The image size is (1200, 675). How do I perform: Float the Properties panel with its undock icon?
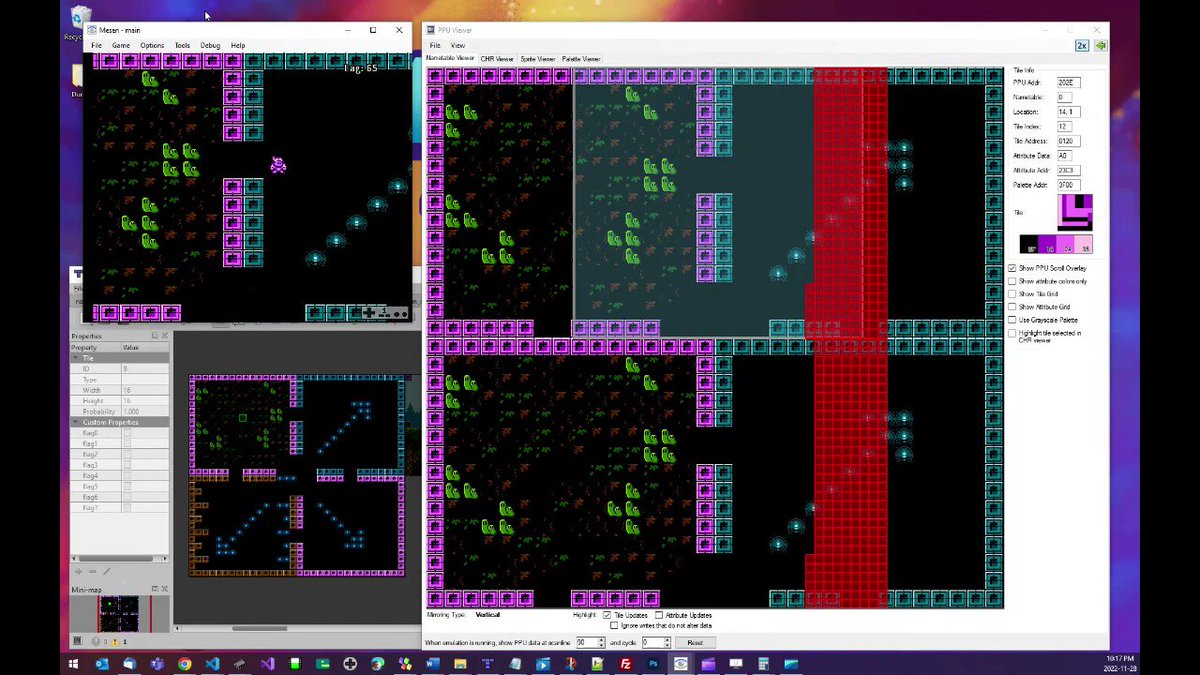(x=155, y=336)
